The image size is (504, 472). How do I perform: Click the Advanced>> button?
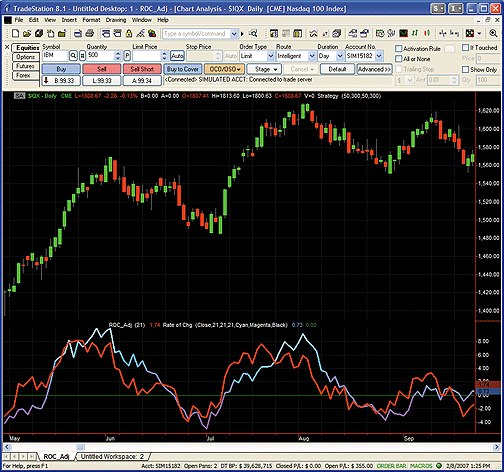pyautogui.click(x=374, y=69)
